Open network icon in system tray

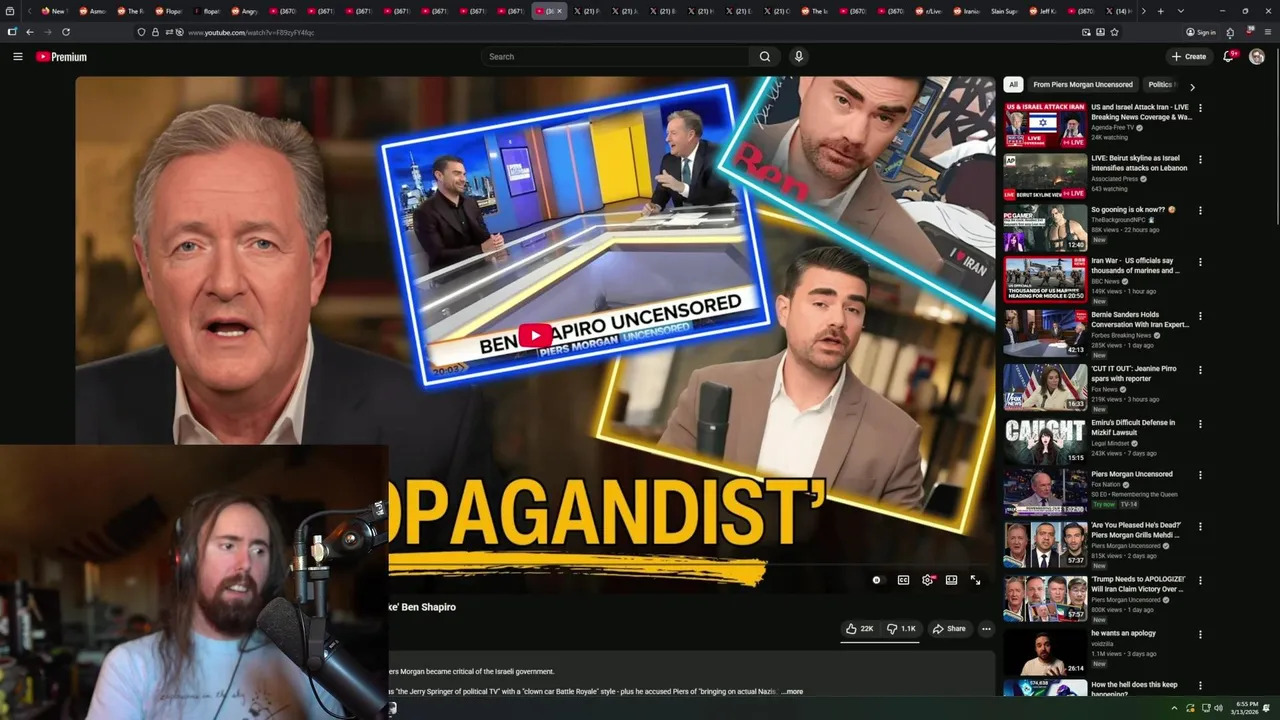(1204, 708)
